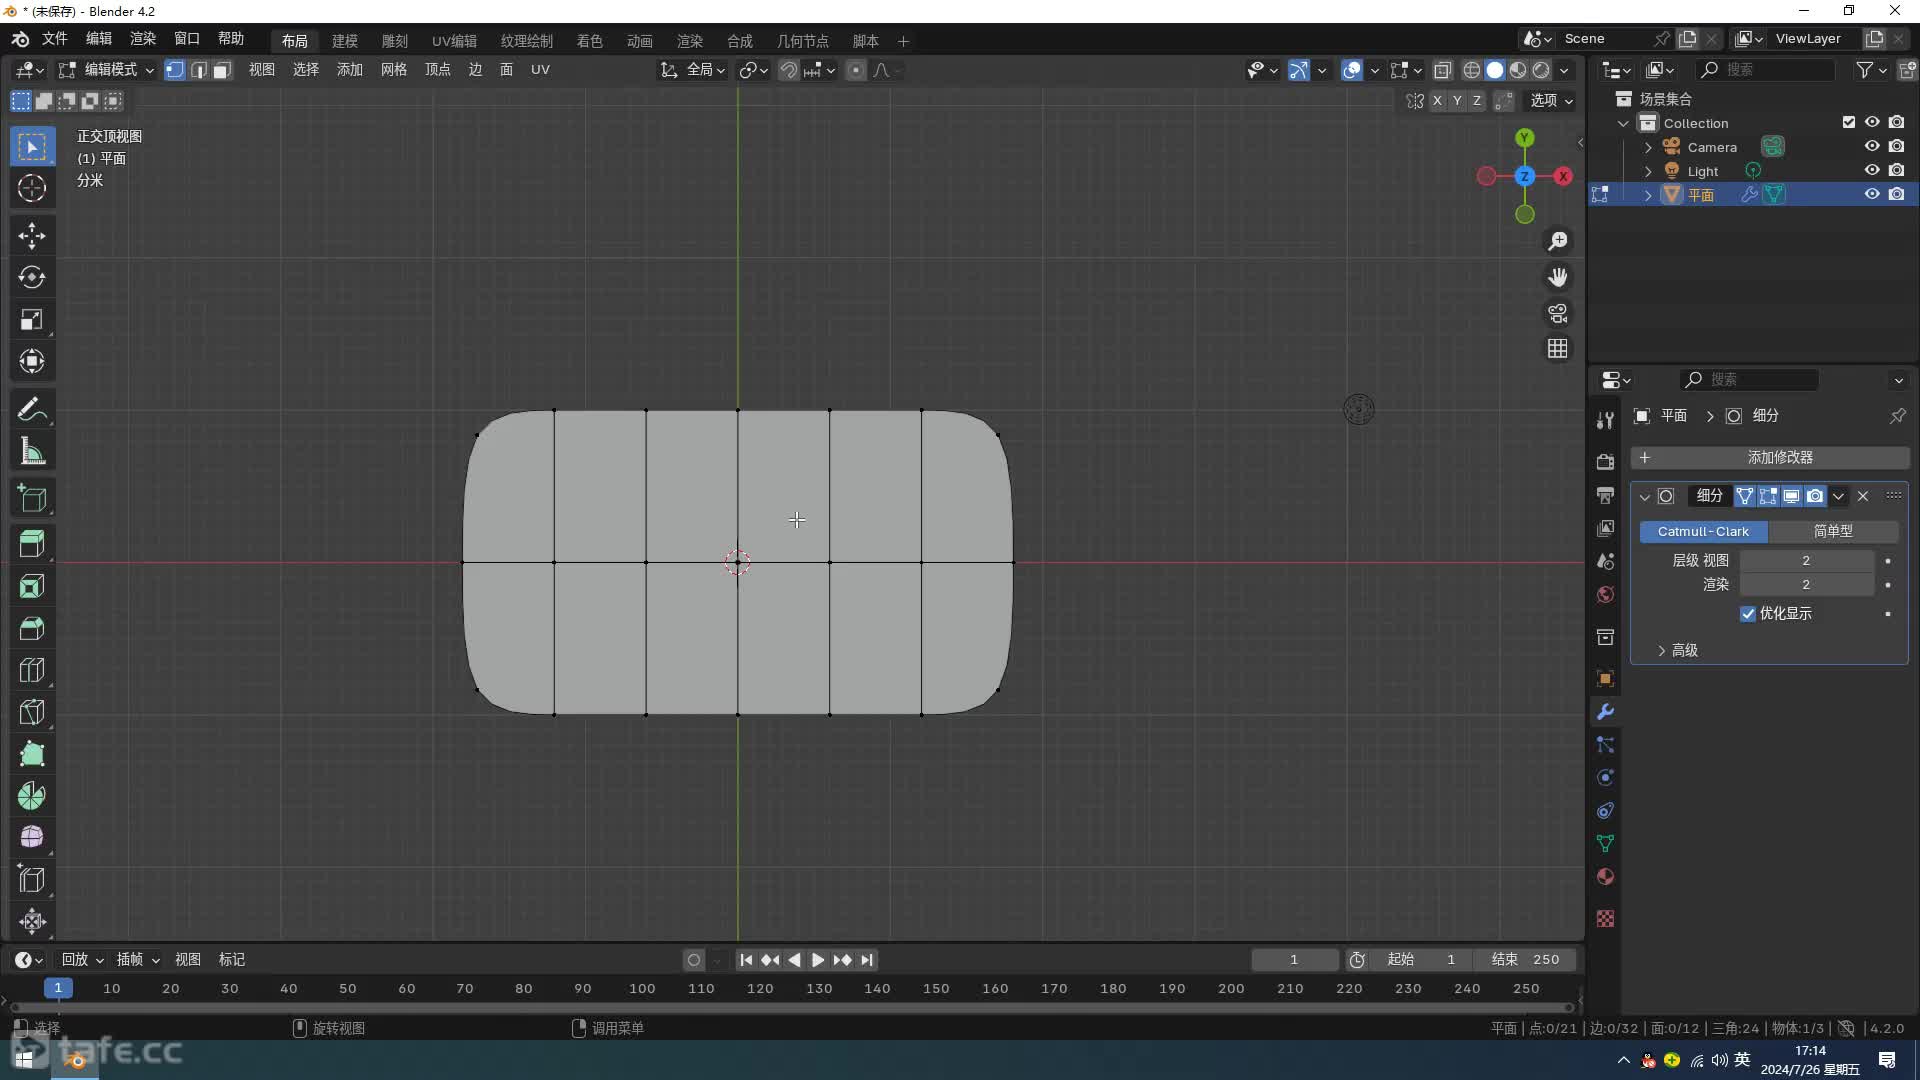Open the 网格 menu
1920x1080 pixels.
(x=394, y=70)
